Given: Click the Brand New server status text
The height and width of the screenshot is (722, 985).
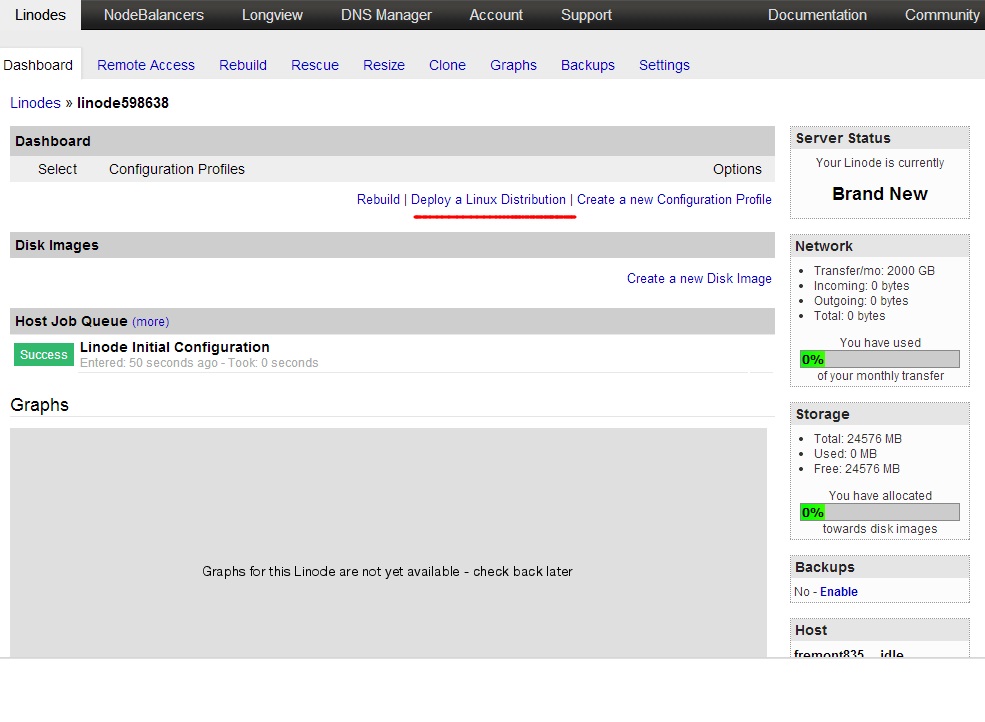Looking at the screenshot, I should point(879,194).
